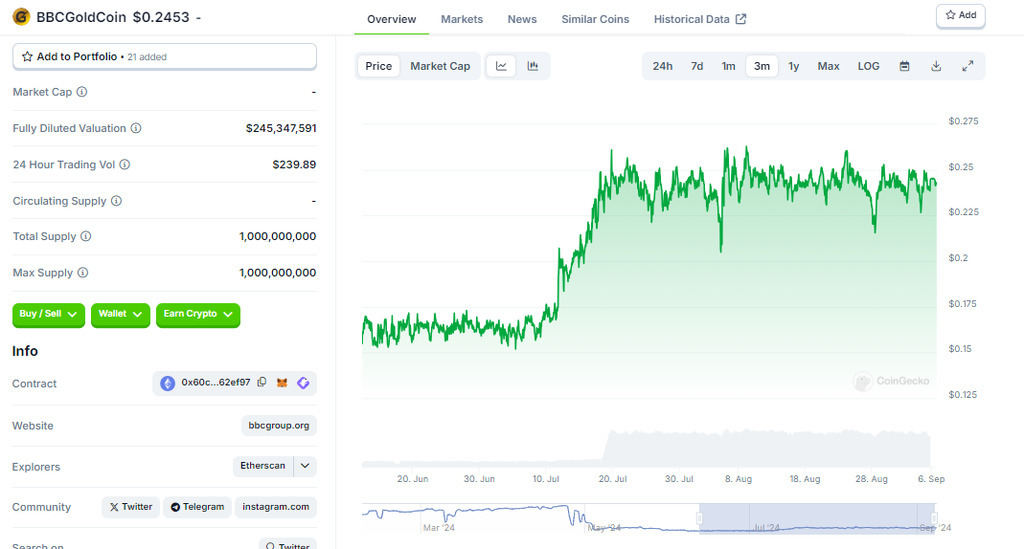The height and width of the screenshot is (549, 1024).
Task: Switch to line chart view icon
Action: coord(501,66)
